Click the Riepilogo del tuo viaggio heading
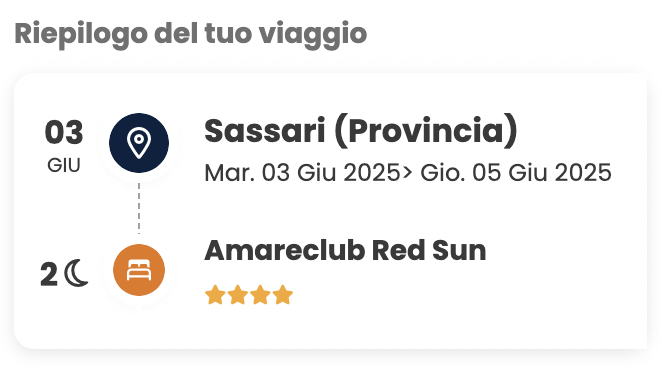The image size is (660, 368). (x=191, y=35)
